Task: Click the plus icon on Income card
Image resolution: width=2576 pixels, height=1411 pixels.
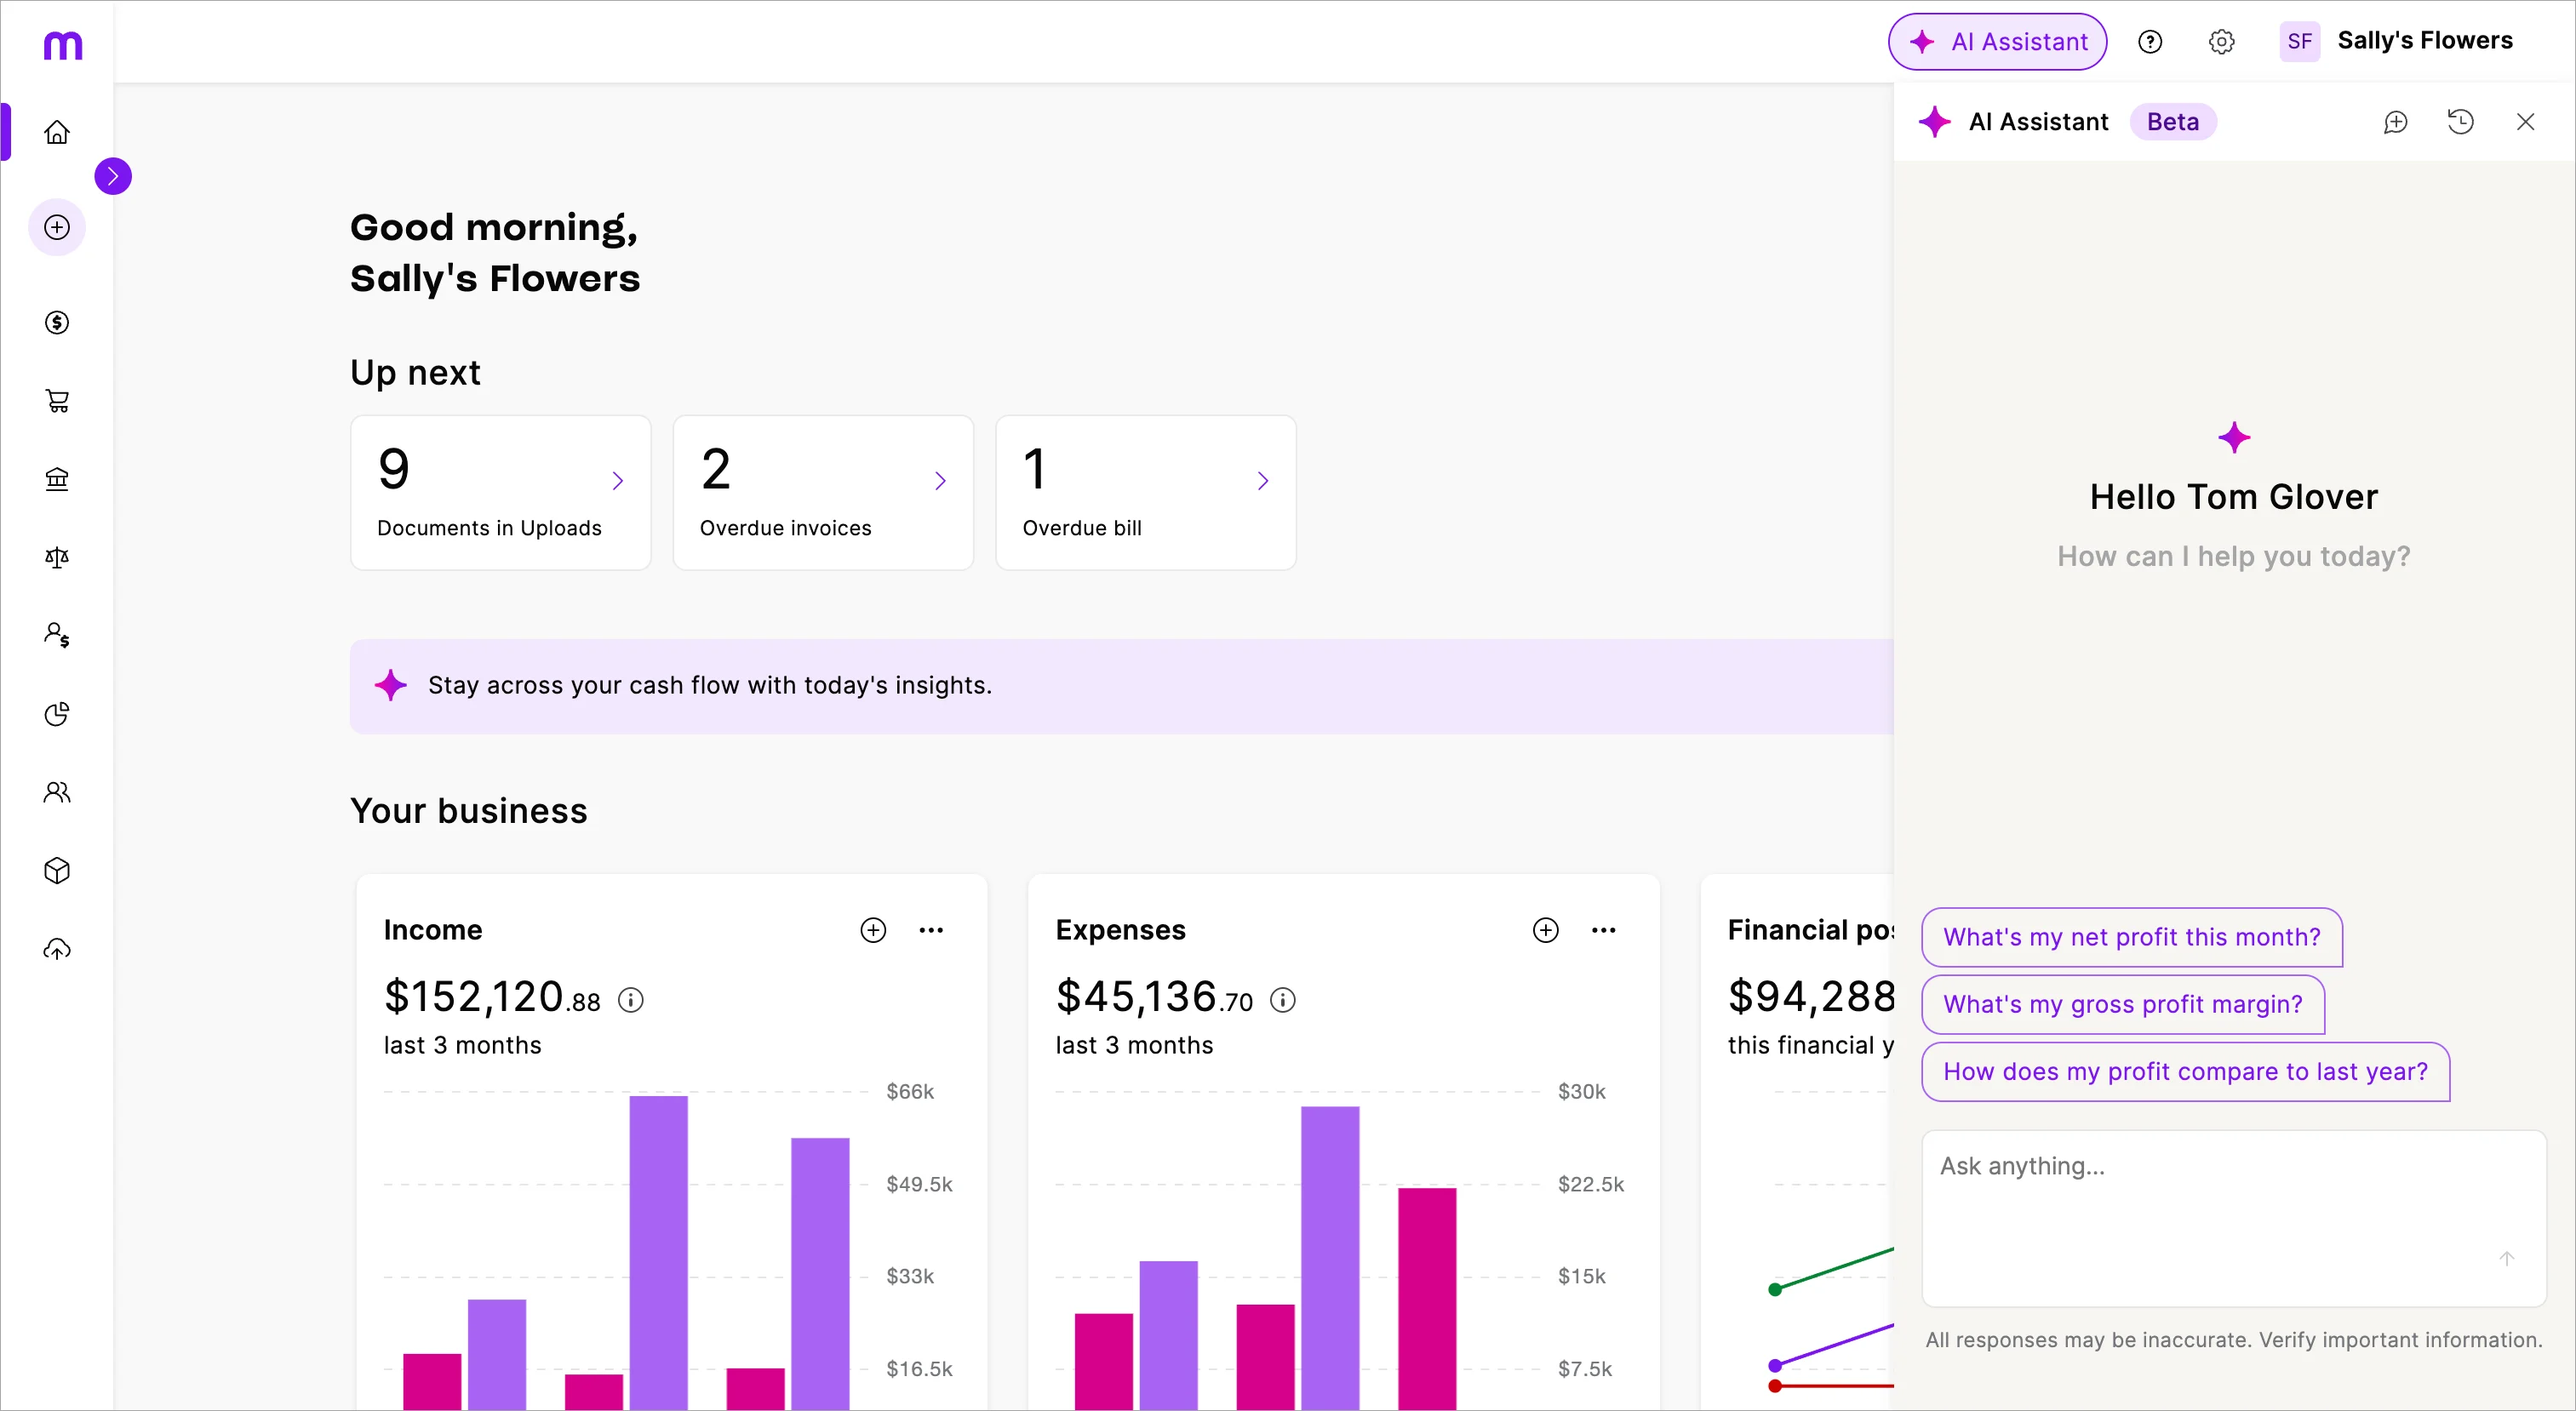Action: (873, 930)
